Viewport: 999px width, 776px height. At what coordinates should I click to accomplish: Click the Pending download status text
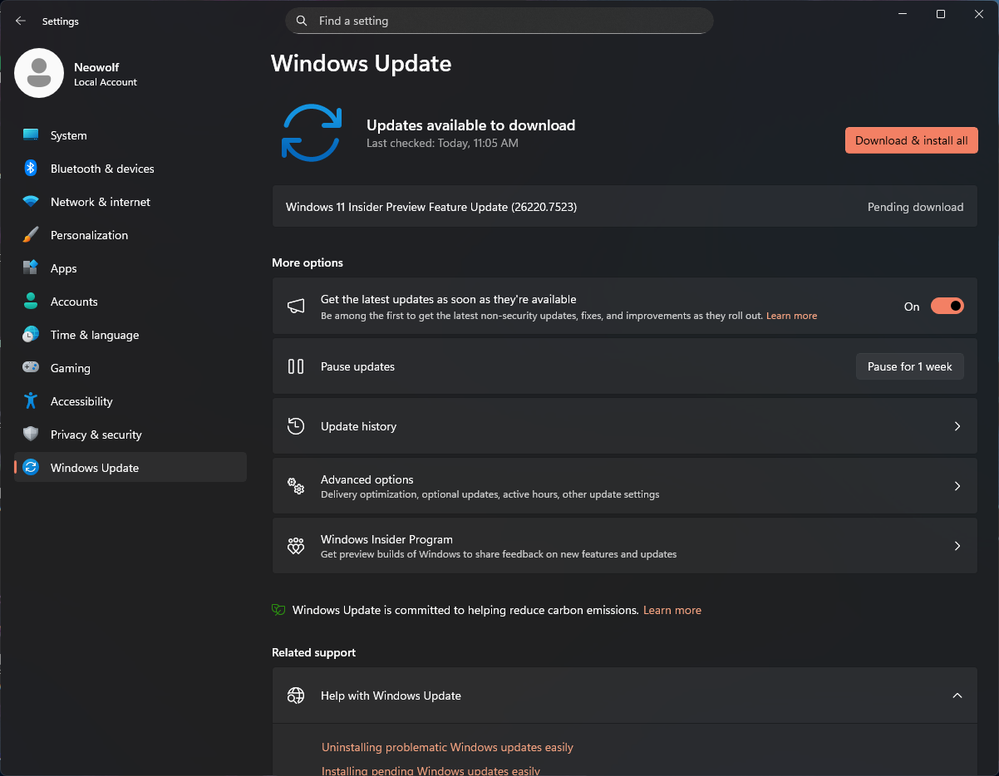point(915,207)
